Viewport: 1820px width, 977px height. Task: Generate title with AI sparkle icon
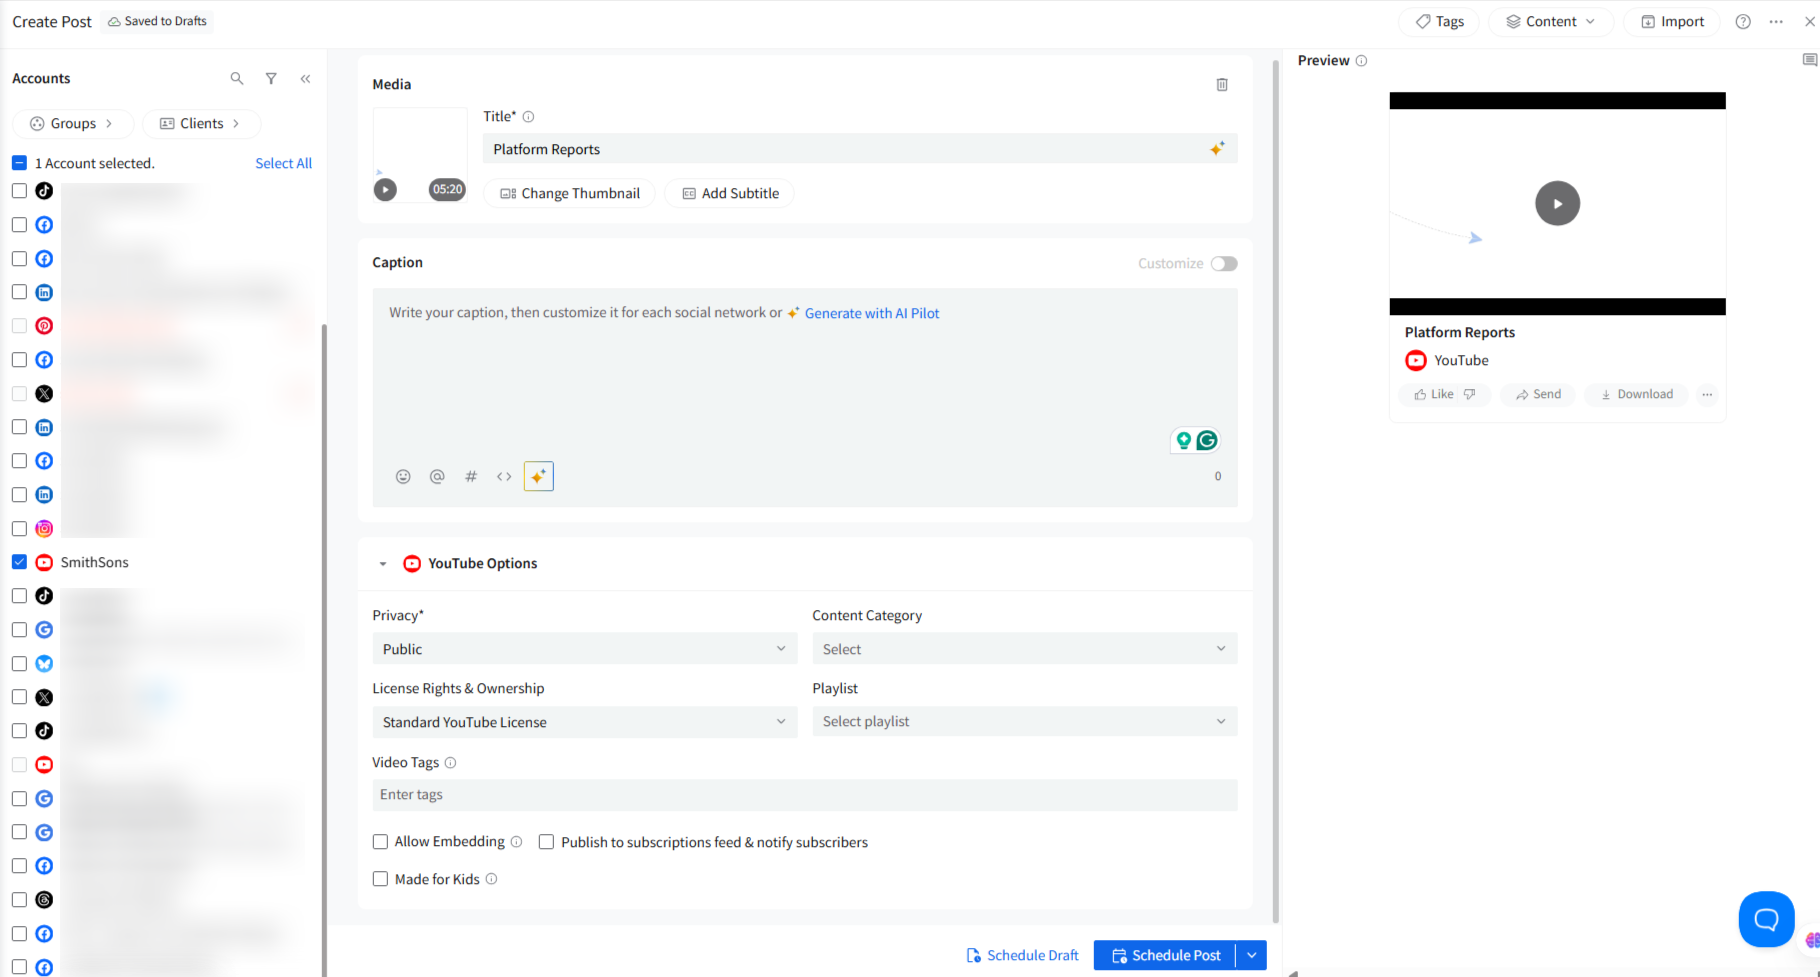tap(1217, 149)
